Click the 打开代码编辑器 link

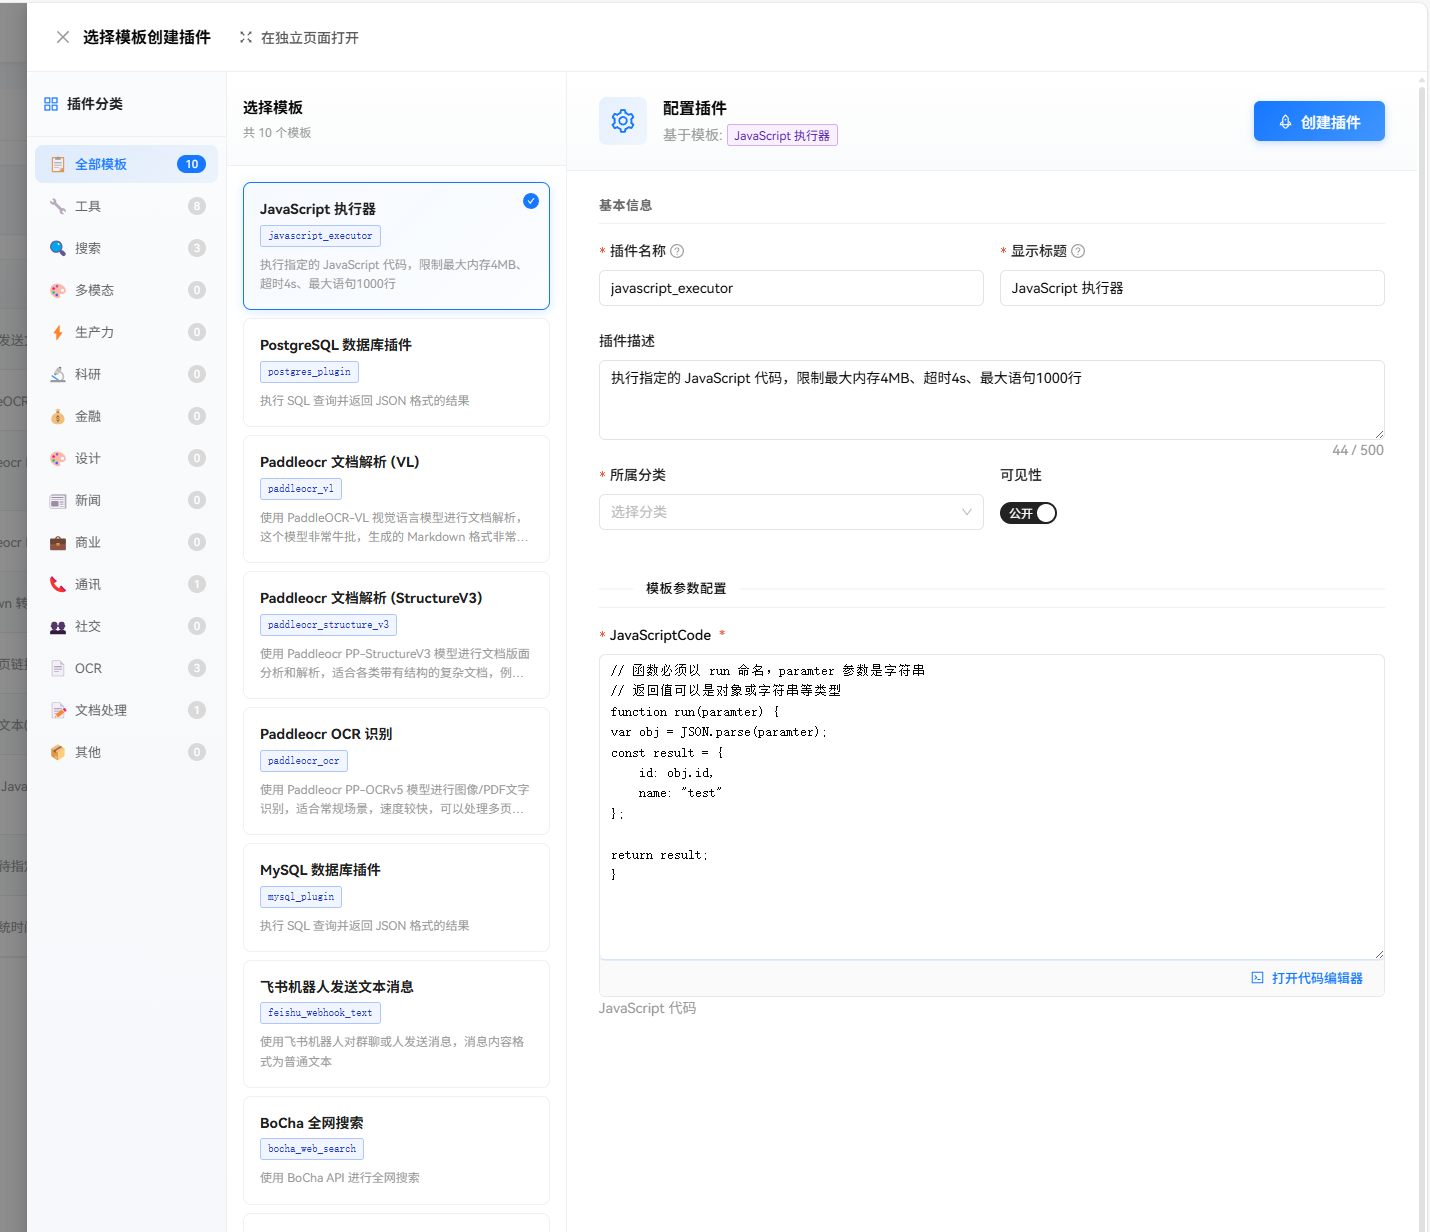coord(1307,978)
